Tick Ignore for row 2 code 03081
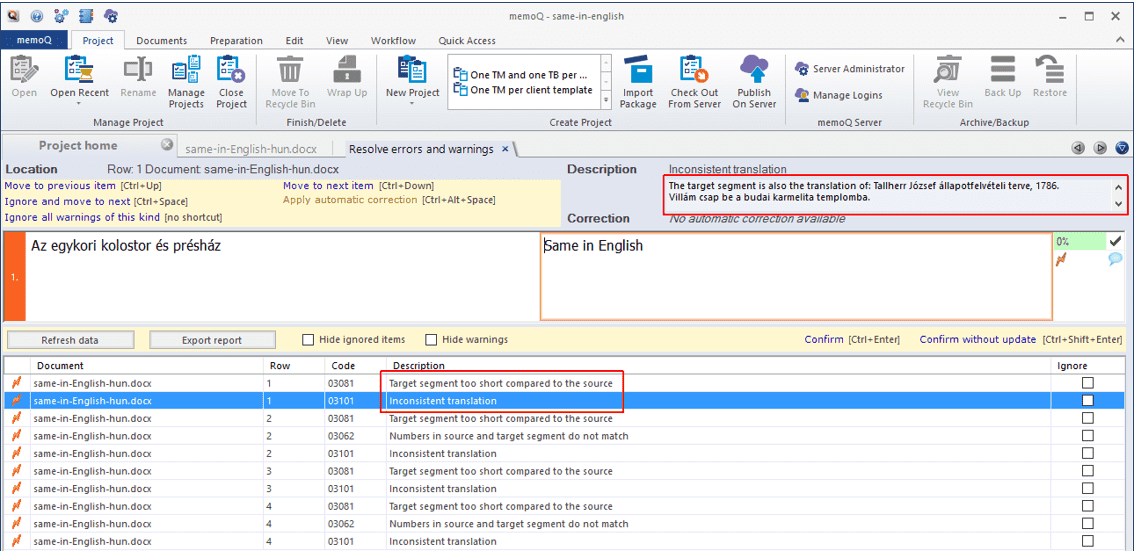 click(x=1087, y=418)
